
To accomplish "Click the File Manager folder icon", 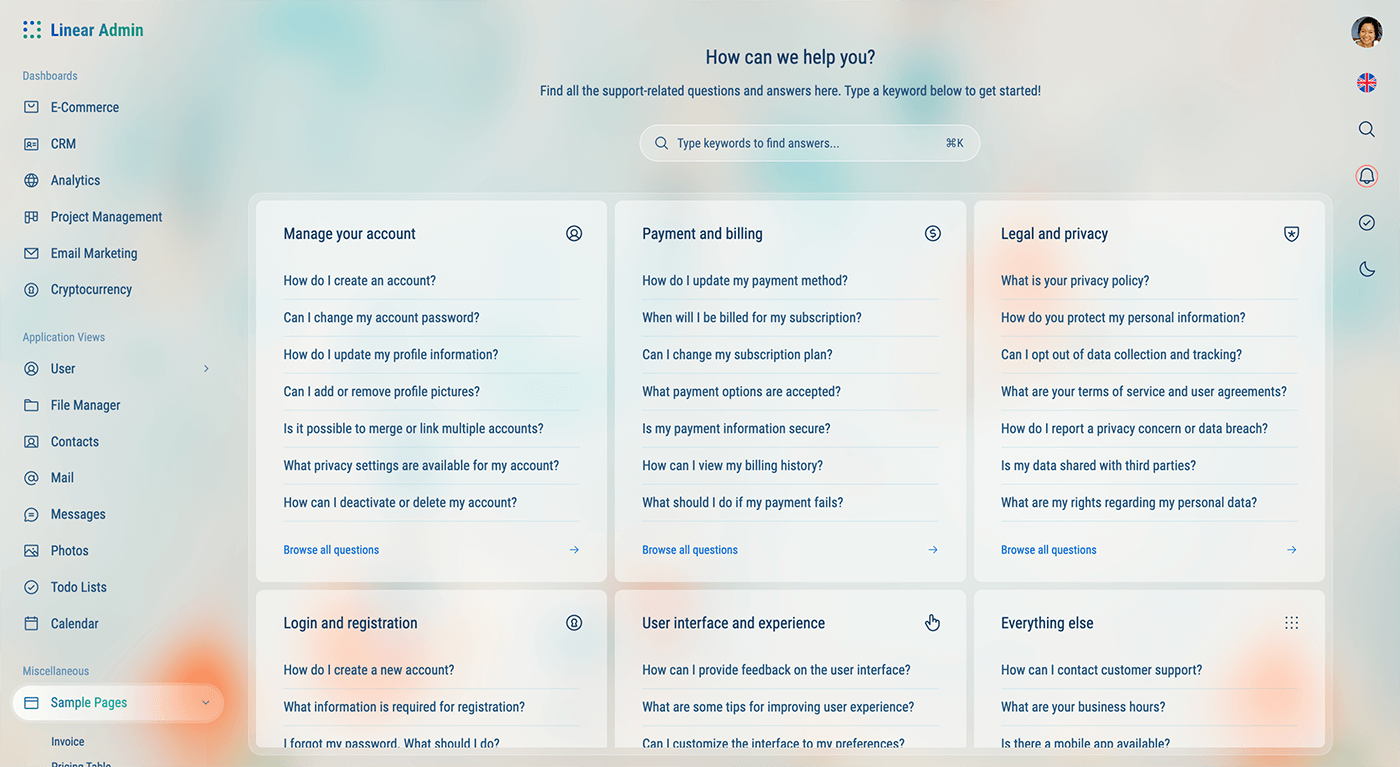I will 32,405.
